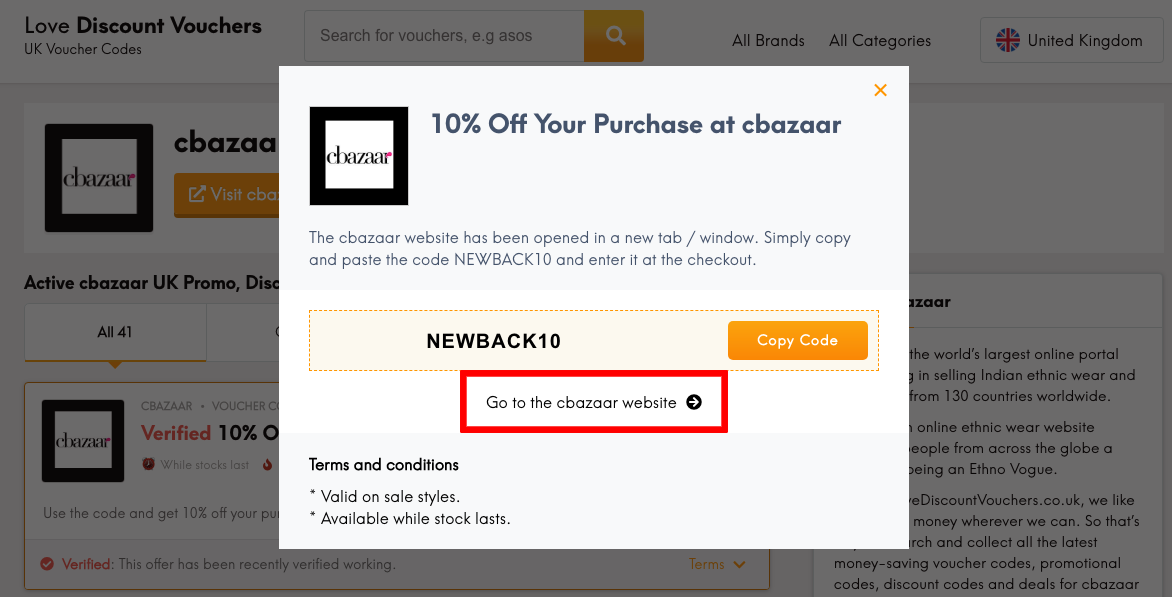Click the arrow-circle icon inside the red-outlined button
The width and height of the screenshot is (1172, 597).
click(693, 401)
